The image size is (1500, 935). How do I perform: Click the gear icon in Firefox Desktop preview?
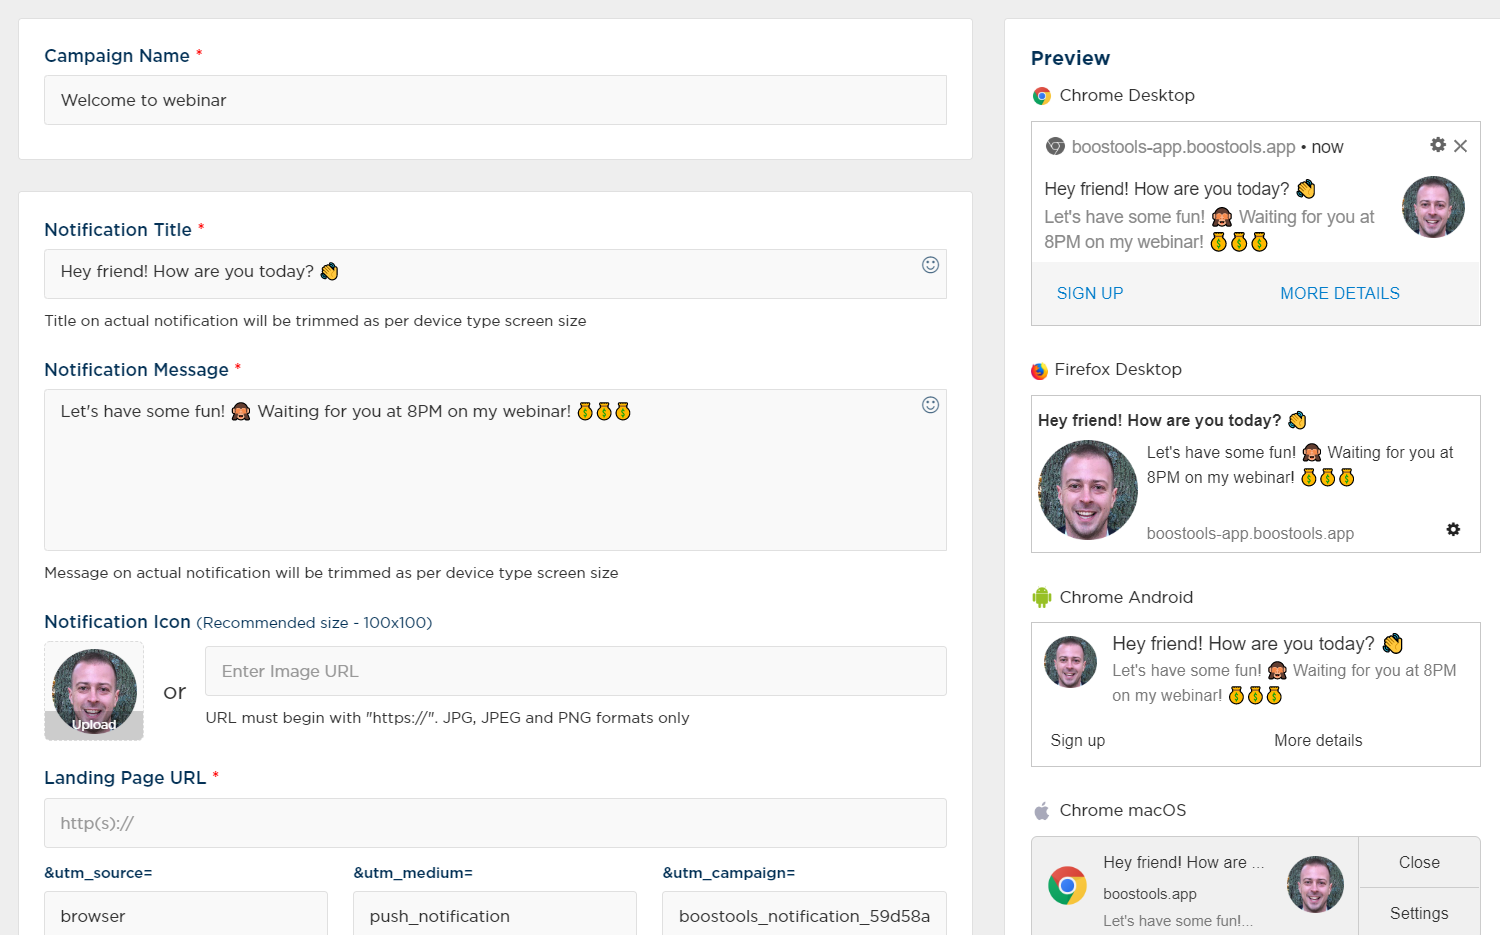click(1453, 529)
